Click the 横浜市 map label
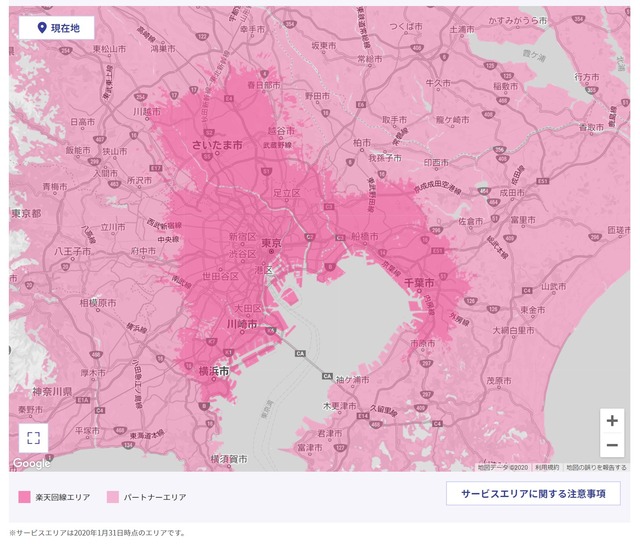The height and width of the screenshot is (544, 640). pos(214,371)
